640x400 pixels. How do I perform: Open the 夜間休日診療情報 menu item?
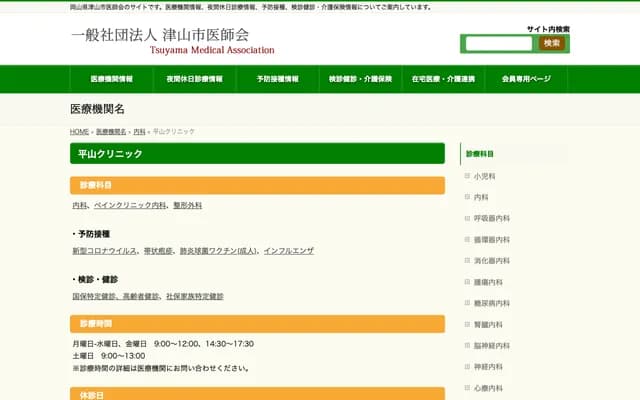(194, 78)
